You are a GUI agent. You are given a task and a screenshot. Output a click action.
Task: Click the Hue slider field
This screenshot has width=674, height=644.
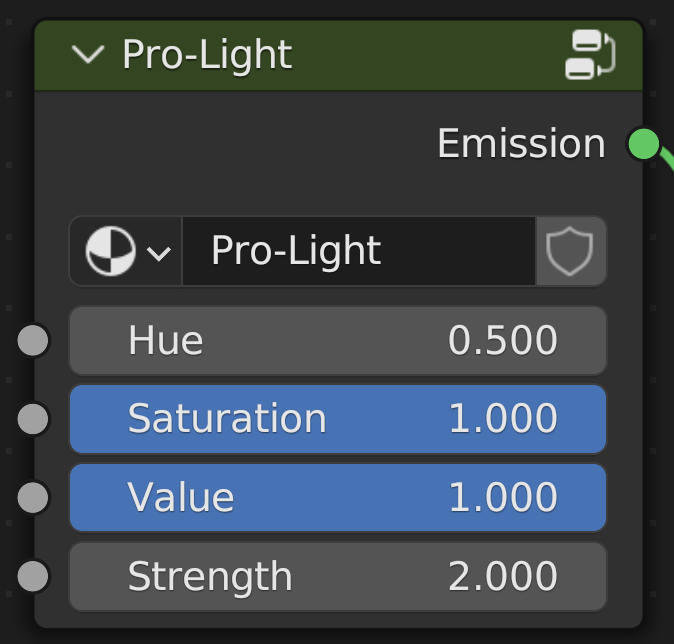[x=337, y=341]
